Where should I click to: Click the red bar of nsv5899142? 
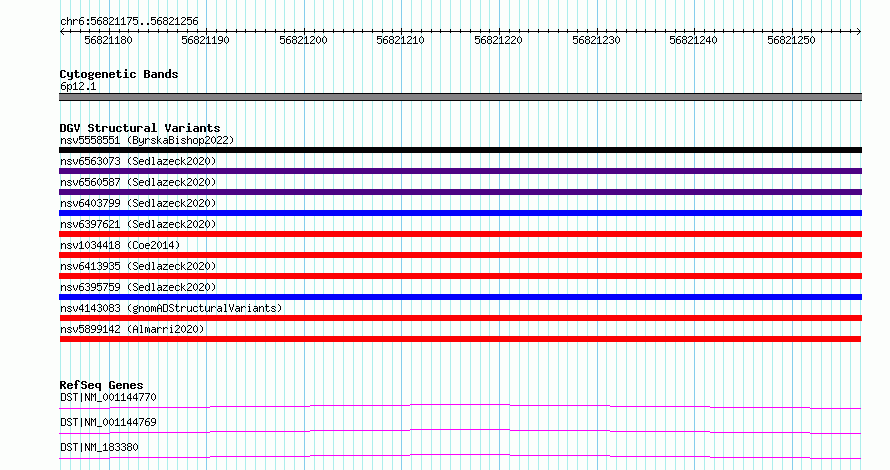[460, 339]
